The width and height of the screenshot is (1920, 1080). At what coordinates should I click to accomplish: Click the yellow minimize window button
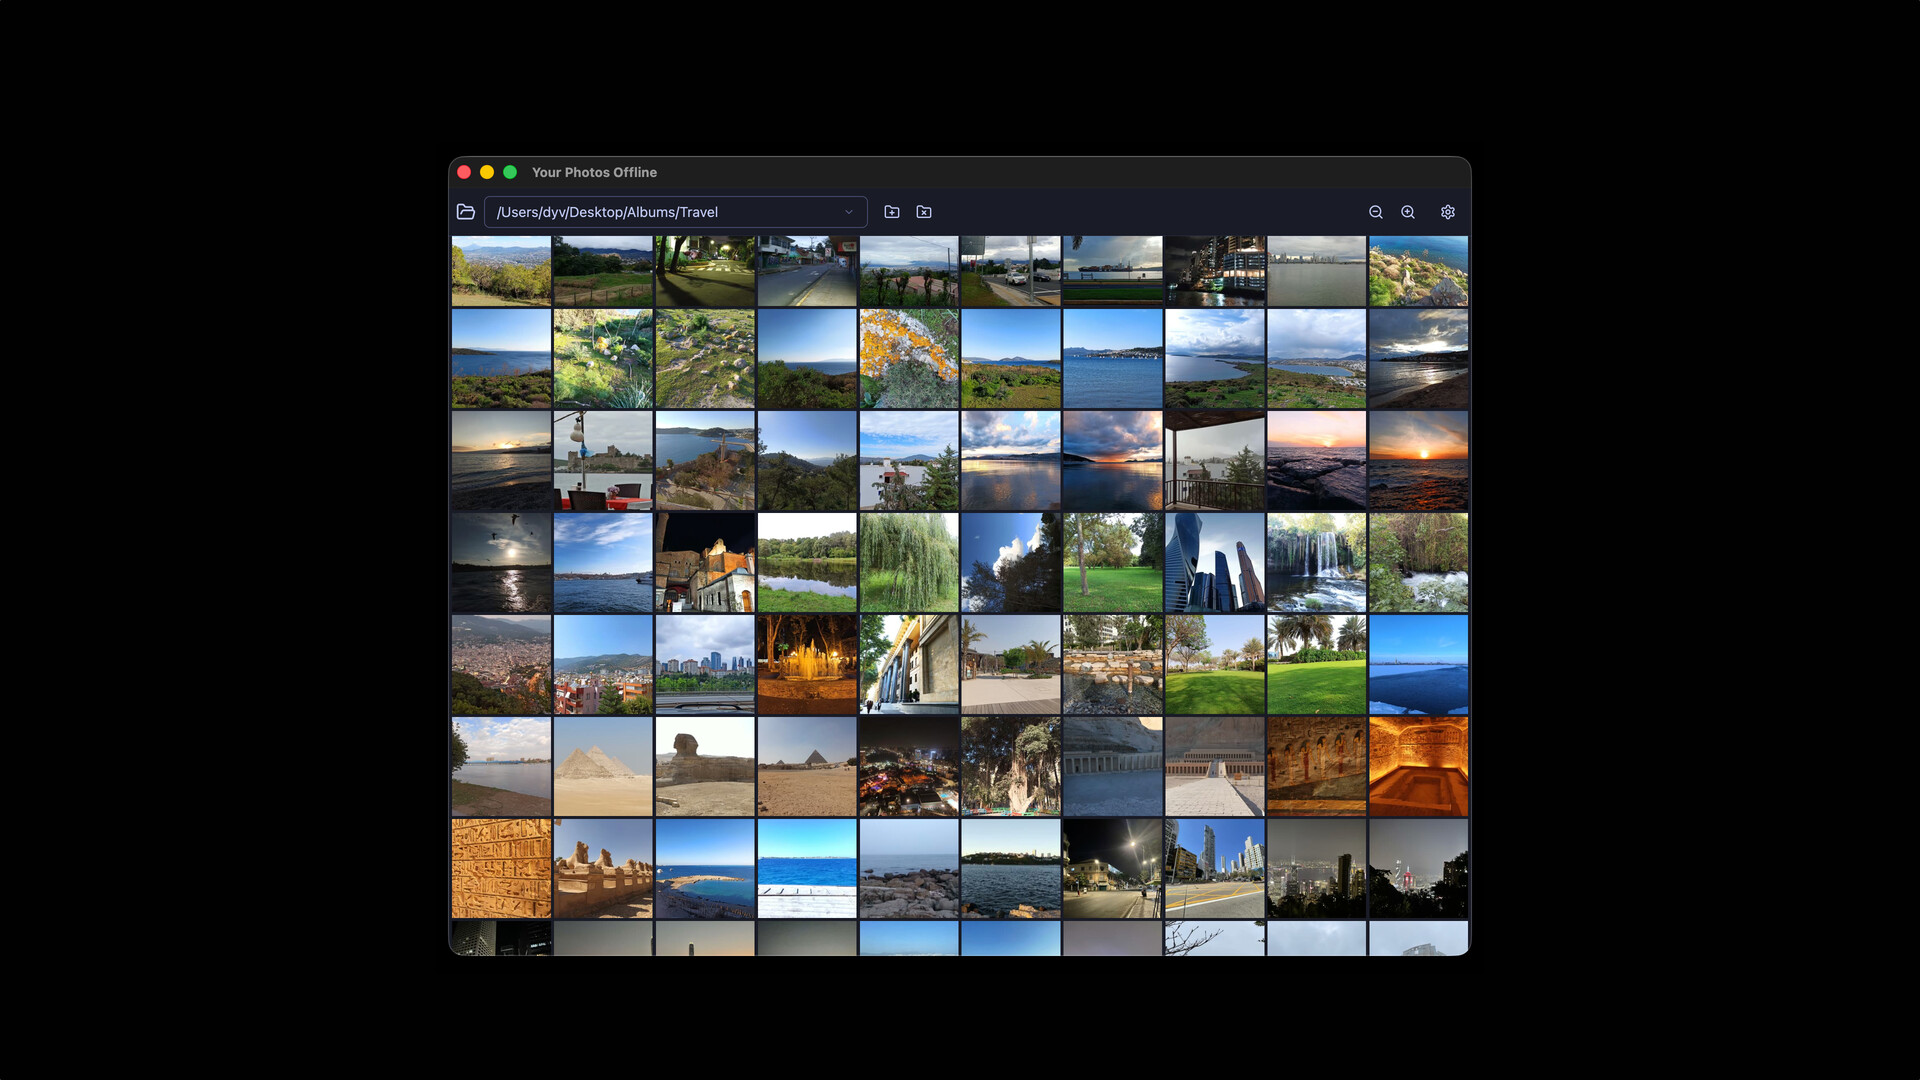click(x=487, y=172)
